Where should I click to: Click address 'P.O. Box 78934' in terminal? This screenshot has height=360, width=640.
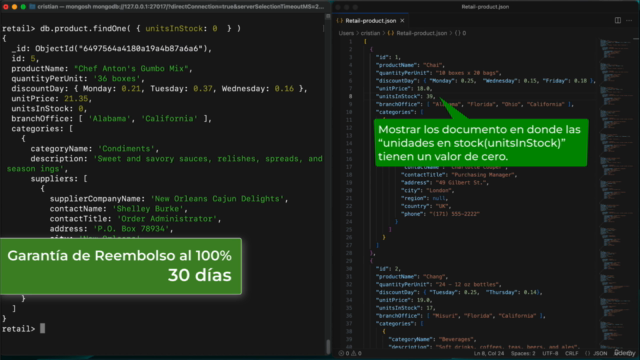[x=111, y=229]
